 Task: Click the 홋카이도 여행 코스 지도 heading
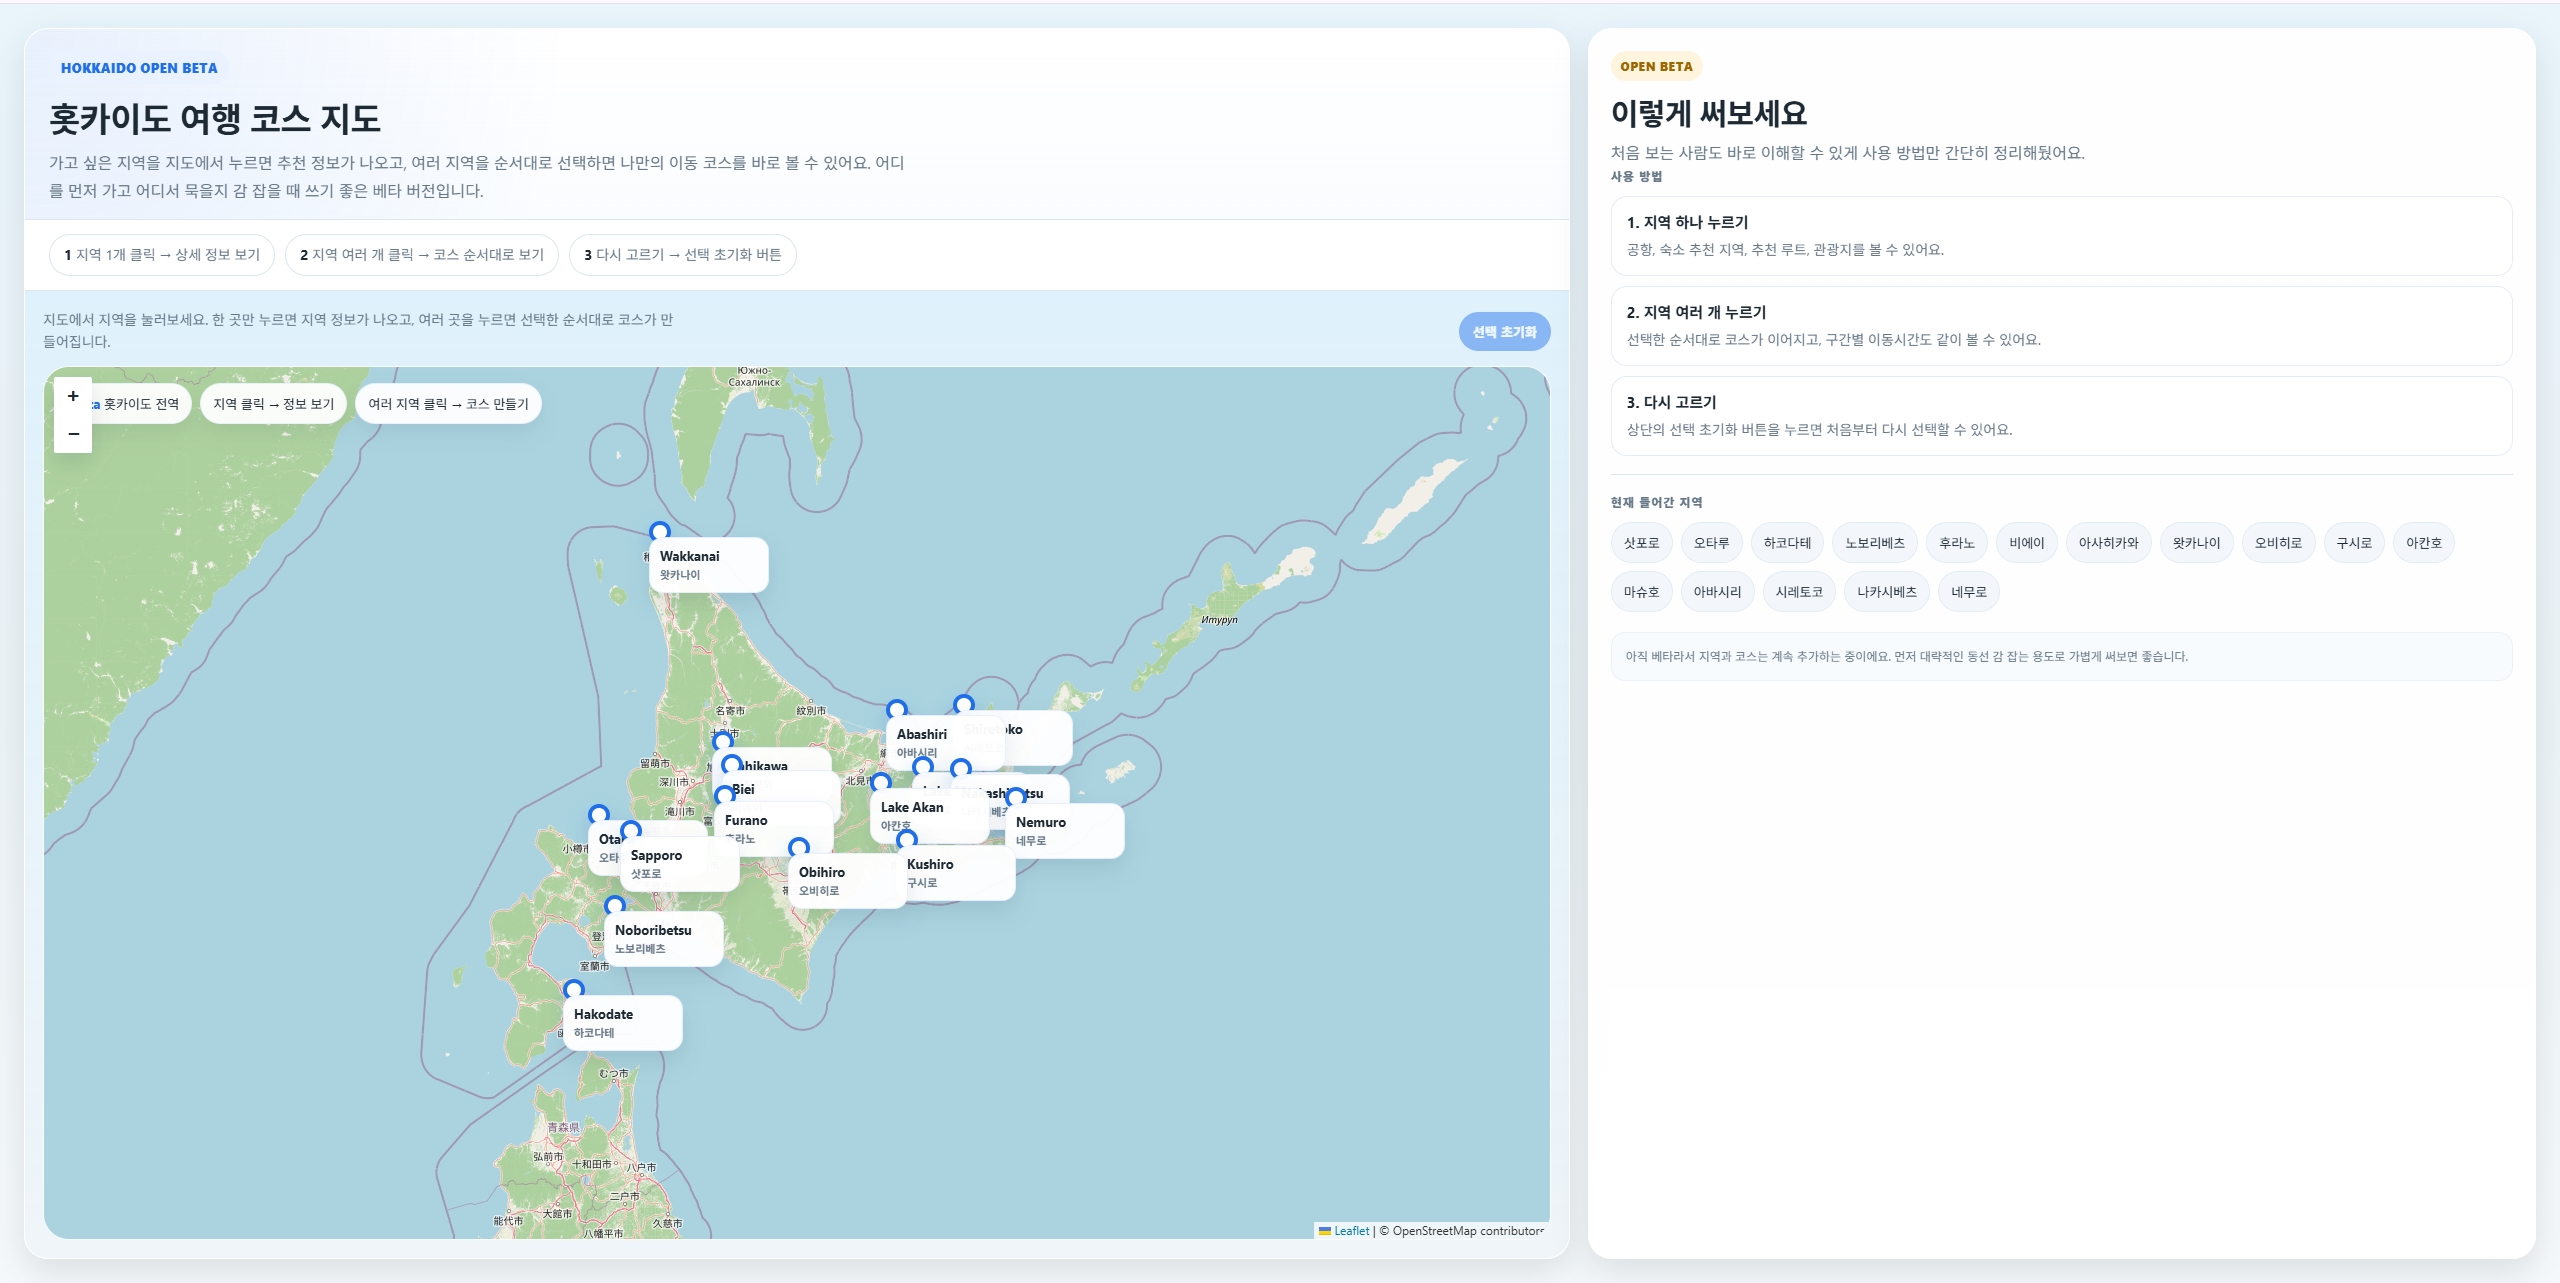[x=215, y=119]
